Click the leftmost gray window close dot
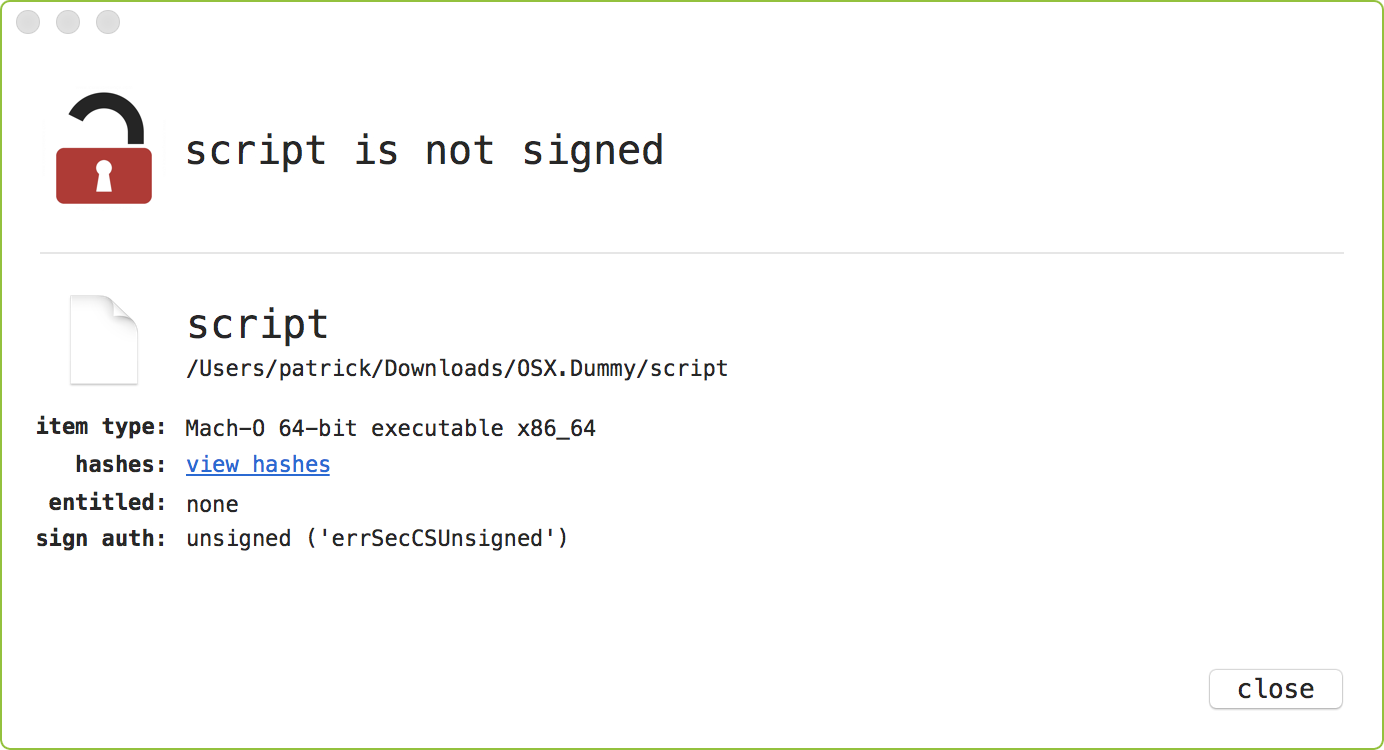Screen dimensions: 1384x750 pyautogui.click(x=28, y=22)
